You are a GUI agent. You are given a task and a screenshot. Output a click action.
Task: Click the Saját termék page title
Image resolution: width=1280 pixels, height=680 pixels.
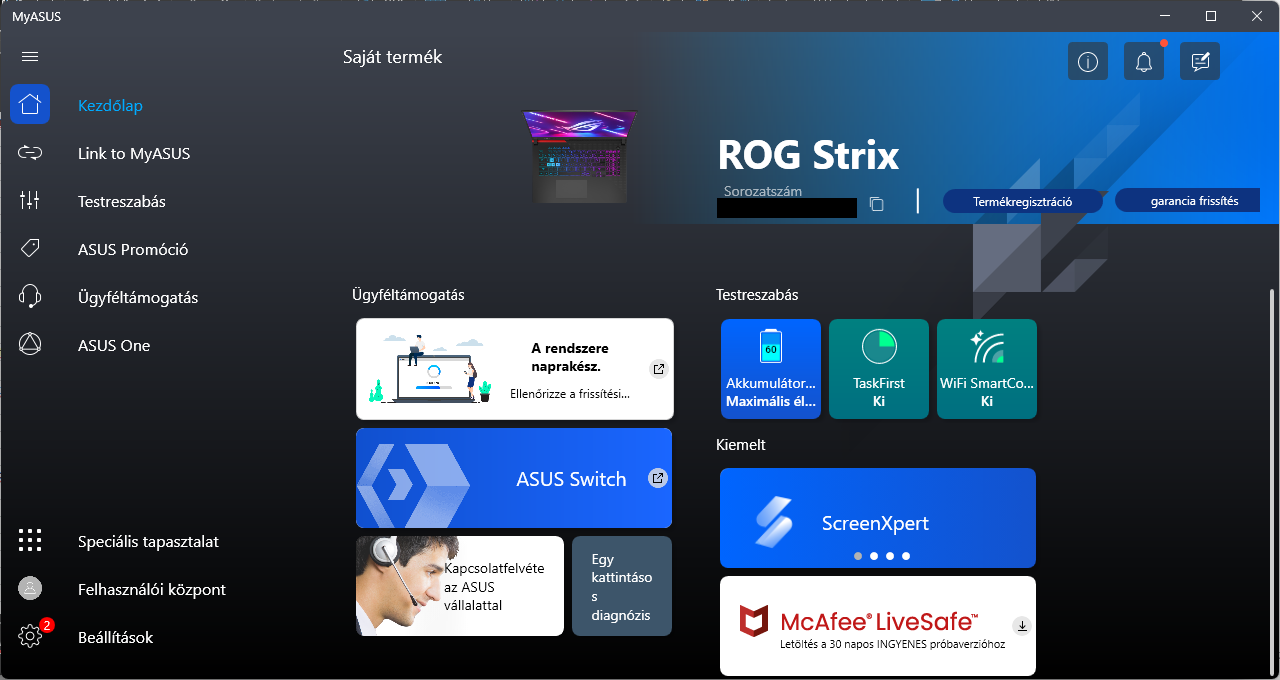click(x=392, y=57)
